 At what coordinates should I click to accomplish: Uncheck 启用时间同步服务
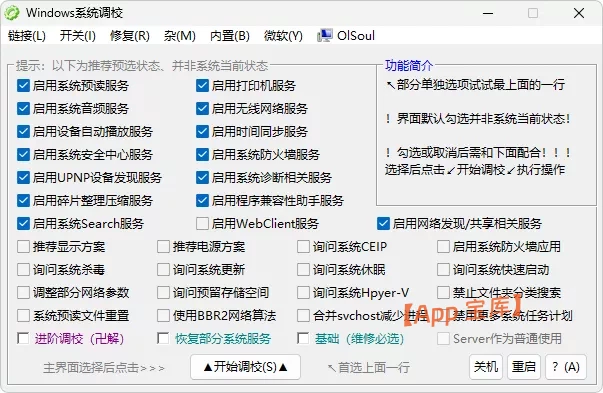[202, 132]
